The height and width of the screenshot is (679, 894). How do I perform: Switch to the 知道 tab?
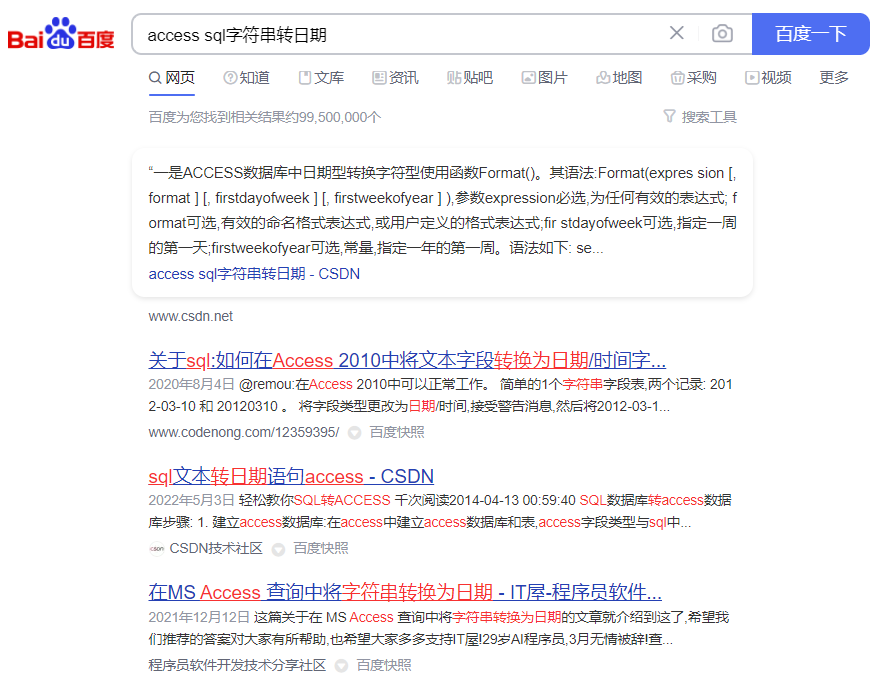tap(246, 78)
